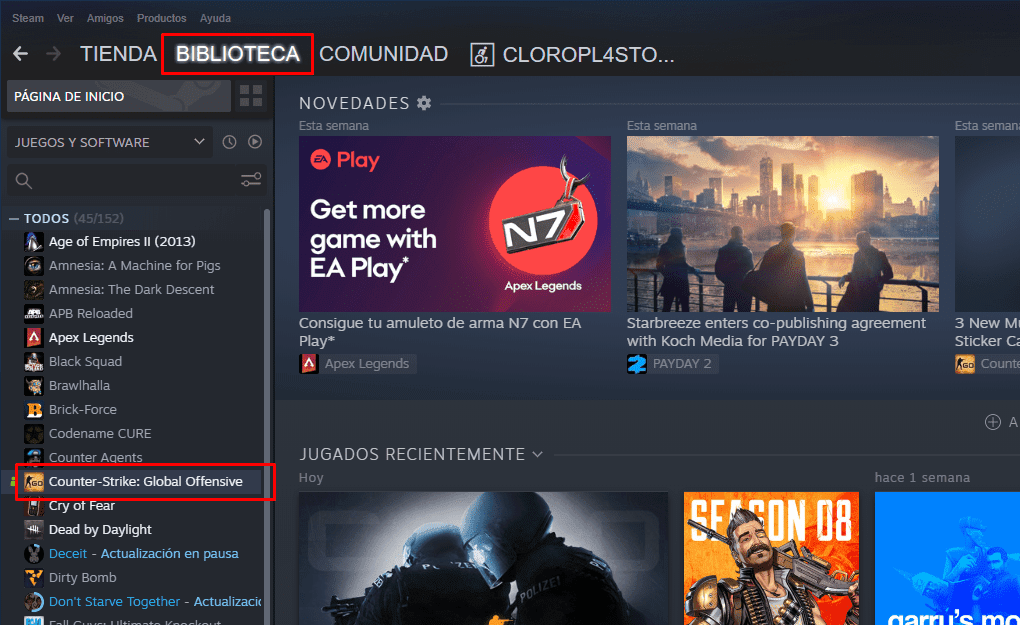Click Apex Legends icon in game list
The height and width of the screenshot is (625, 1020).
[34, 338]
